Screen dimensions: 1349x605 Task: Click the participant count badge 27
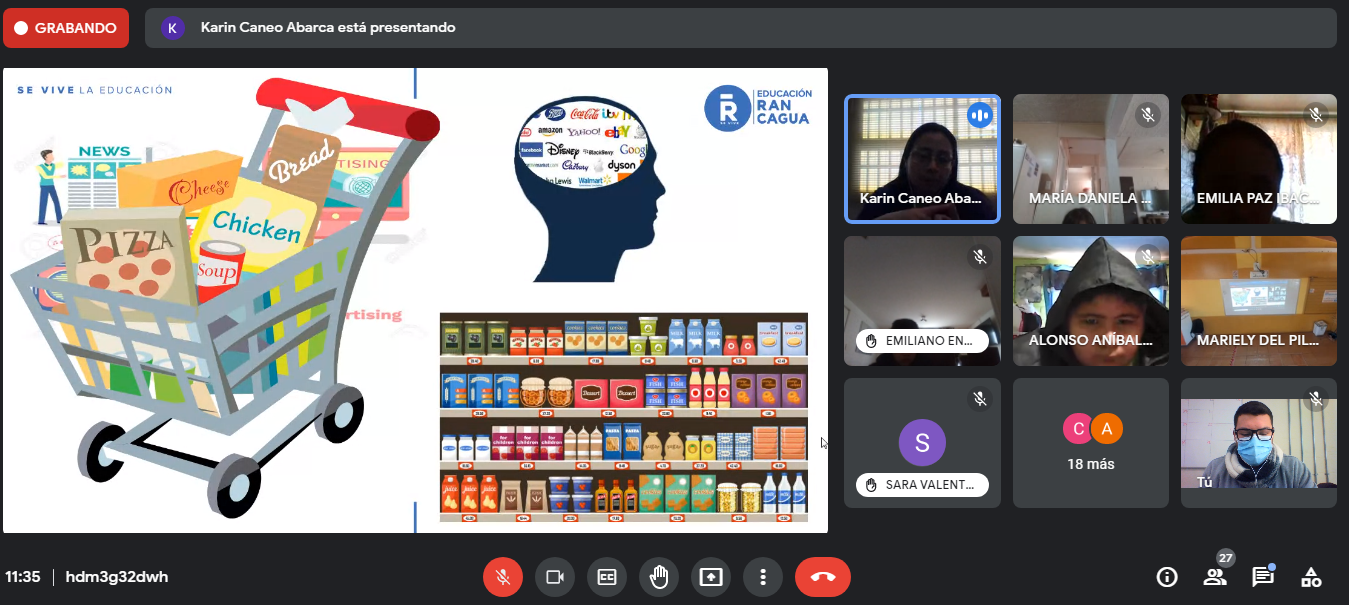point(1225,558)
